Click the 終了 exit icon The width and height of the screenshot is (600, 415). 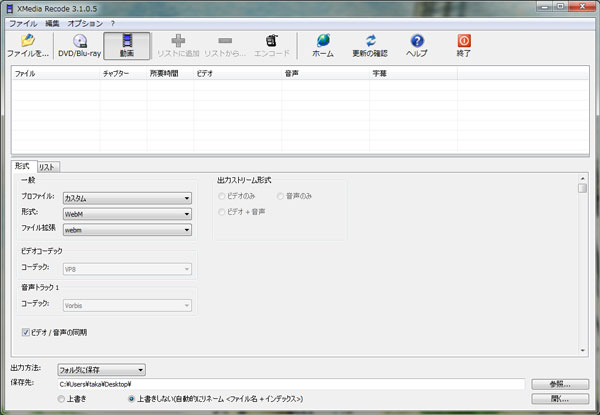(463, 45)
